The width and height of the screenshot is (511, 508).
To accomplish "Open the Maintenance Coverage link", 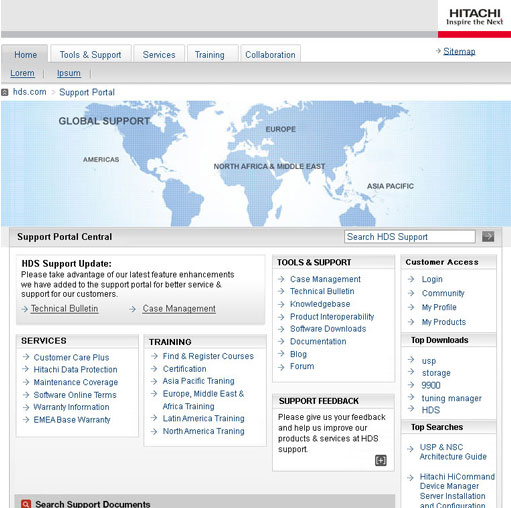I will tap(76, 382).
